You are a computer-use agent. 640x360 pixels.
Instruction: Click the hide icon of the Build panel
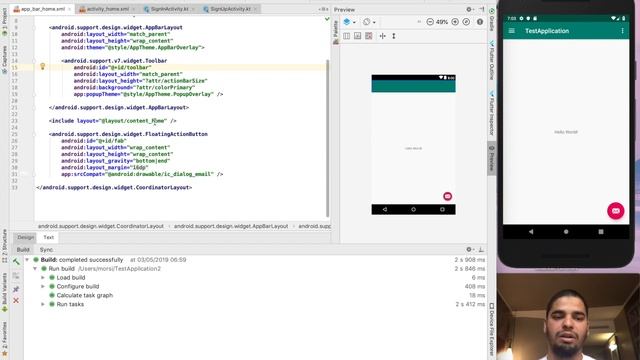pos(481,249)
